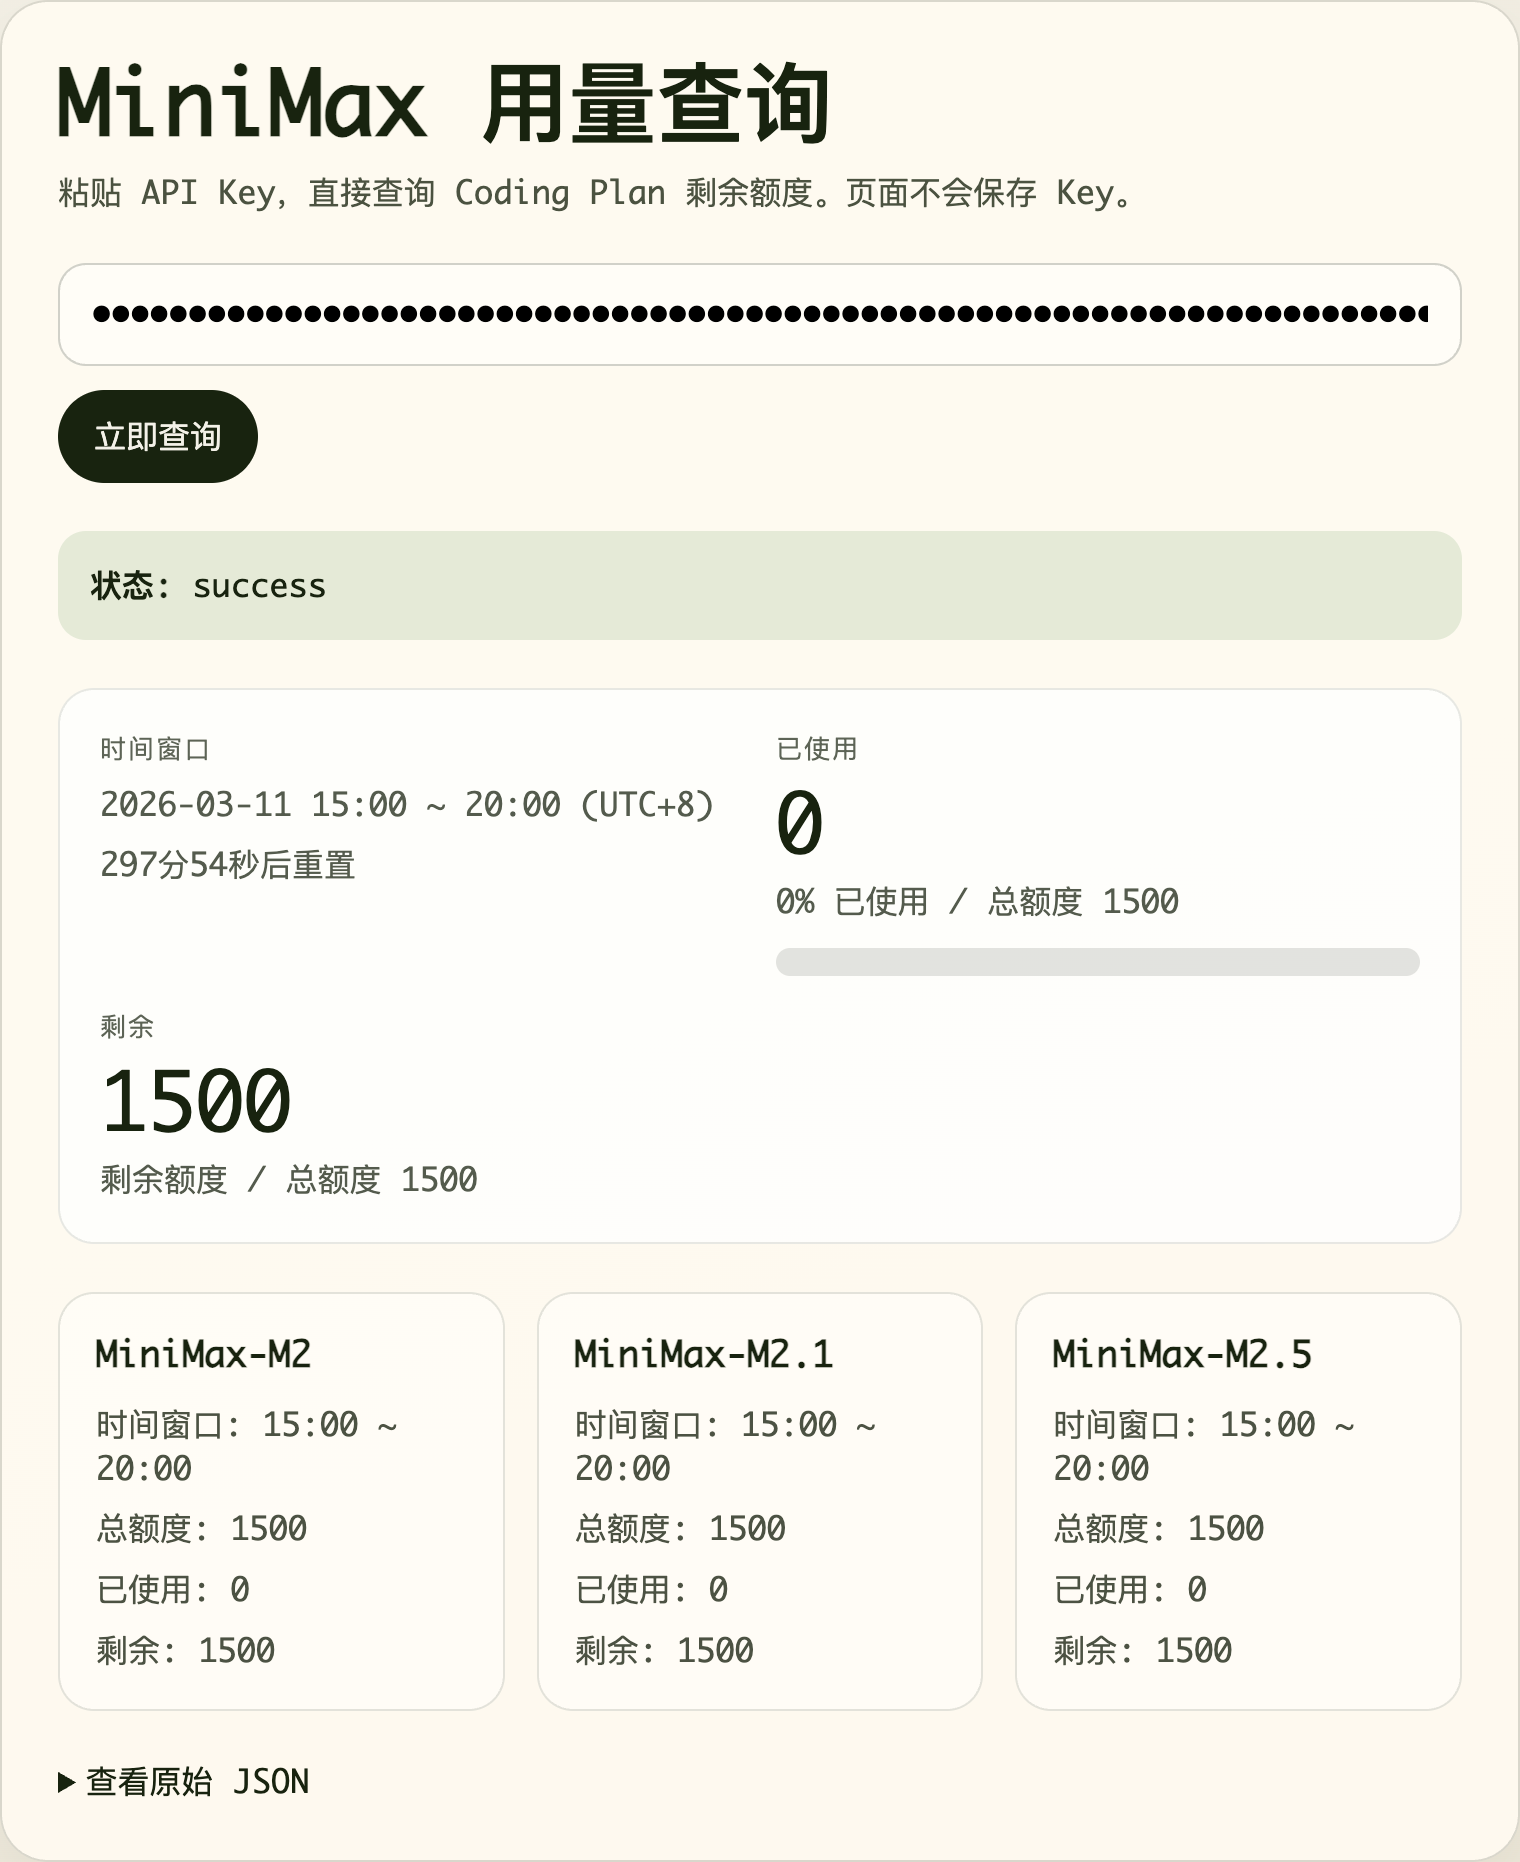Select '总额度: 1500' in the MiniMax-M2 card
Image resolution: width=1520 pixels, height=1862 pixels.
pos(201,1528)
